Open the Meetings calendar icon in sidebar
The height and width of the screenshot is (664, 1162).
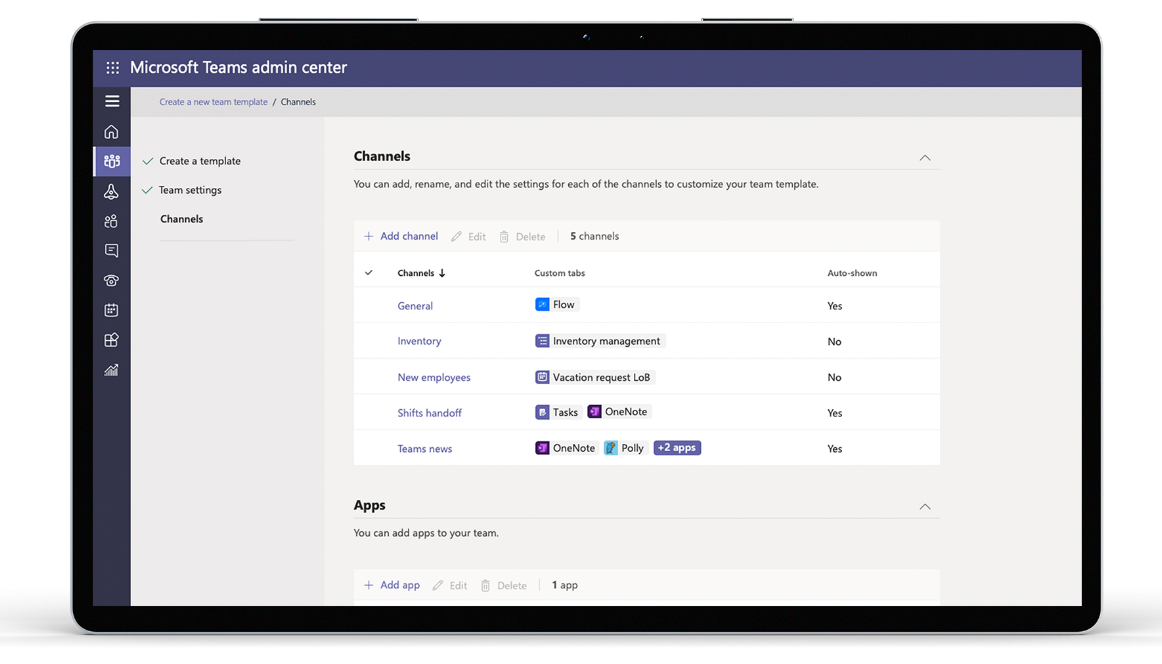111,310
